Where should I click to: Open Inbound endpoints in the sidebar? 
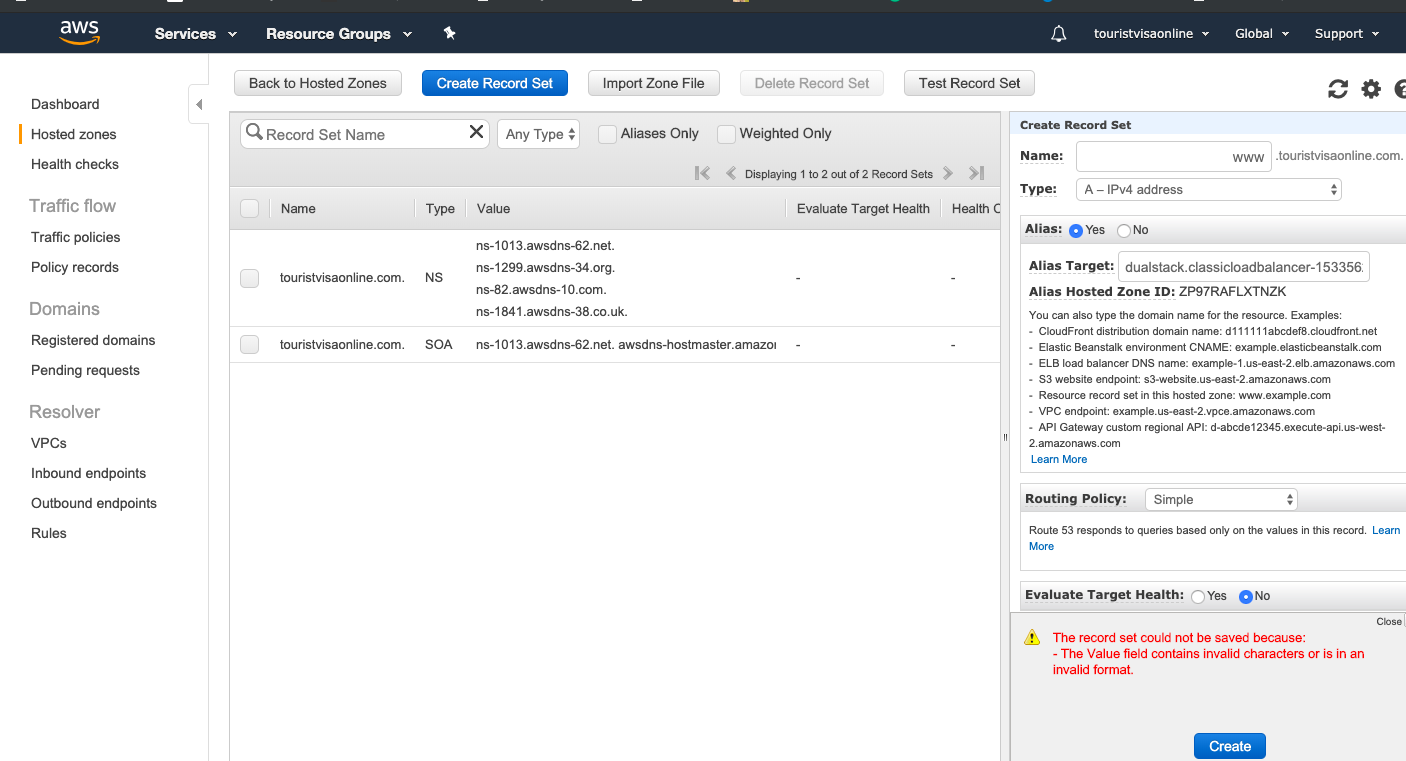tap(89, 473)
